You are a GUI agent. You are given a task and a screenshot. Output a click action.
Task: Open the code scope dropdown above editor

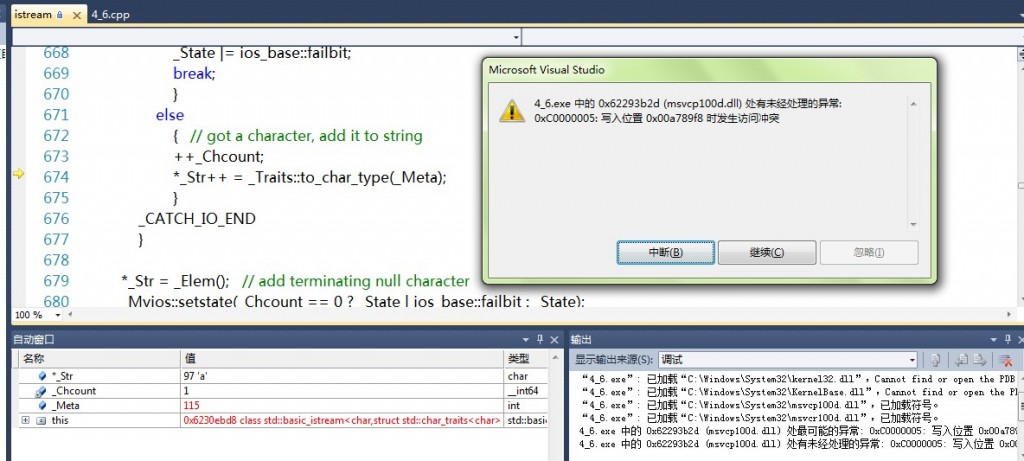point(266,37)
